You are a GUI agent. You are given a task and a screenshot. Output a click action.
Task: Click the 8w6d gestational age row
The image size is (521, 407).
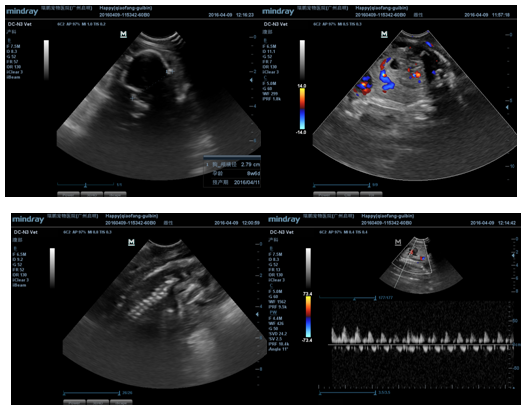pos(232,173)
